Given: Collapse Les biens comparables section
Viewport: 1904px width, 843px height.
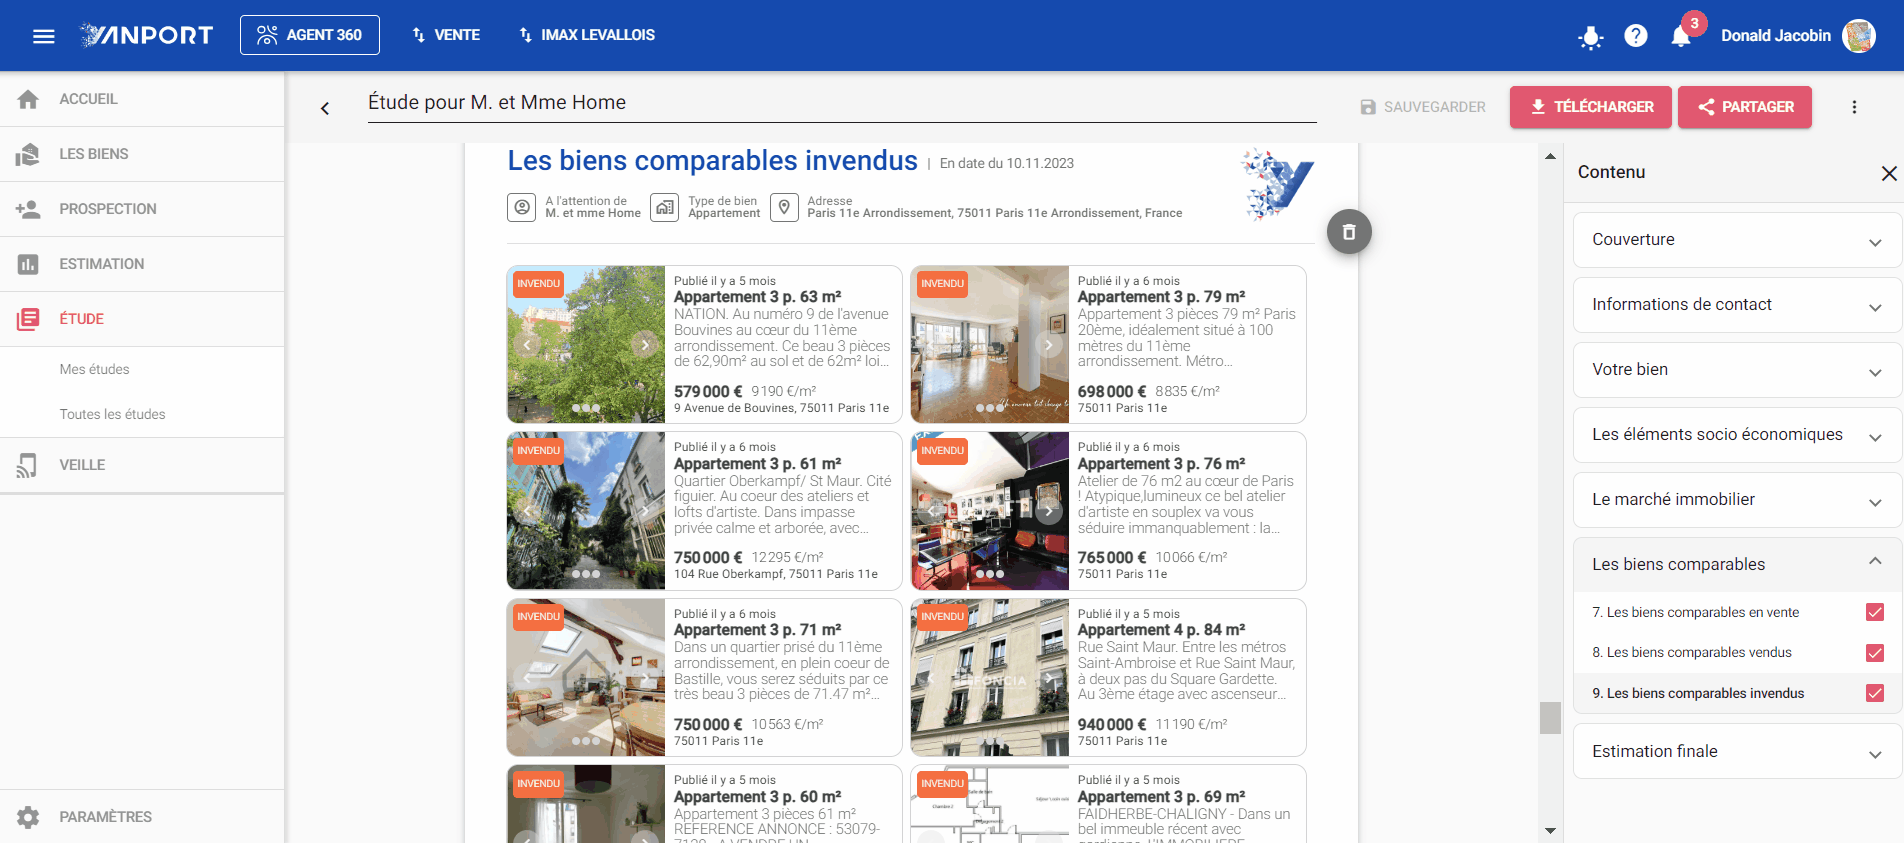Looking at the screenshot, I should pos(1737,565).
